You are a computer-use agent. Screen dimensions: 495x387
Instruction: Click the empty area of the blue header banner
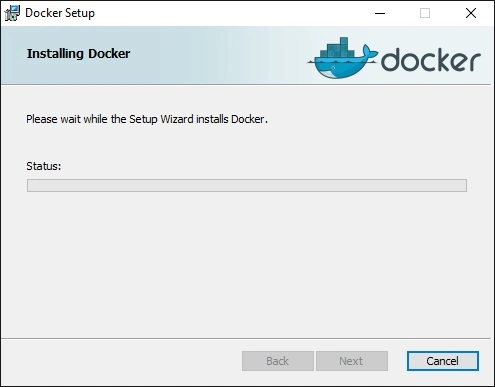(217, 55)
